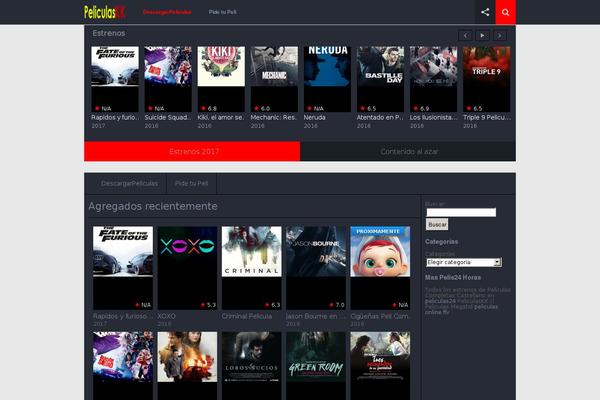
Task: Open the Mechanic carousel poster
Action: (x=274, y=79)
